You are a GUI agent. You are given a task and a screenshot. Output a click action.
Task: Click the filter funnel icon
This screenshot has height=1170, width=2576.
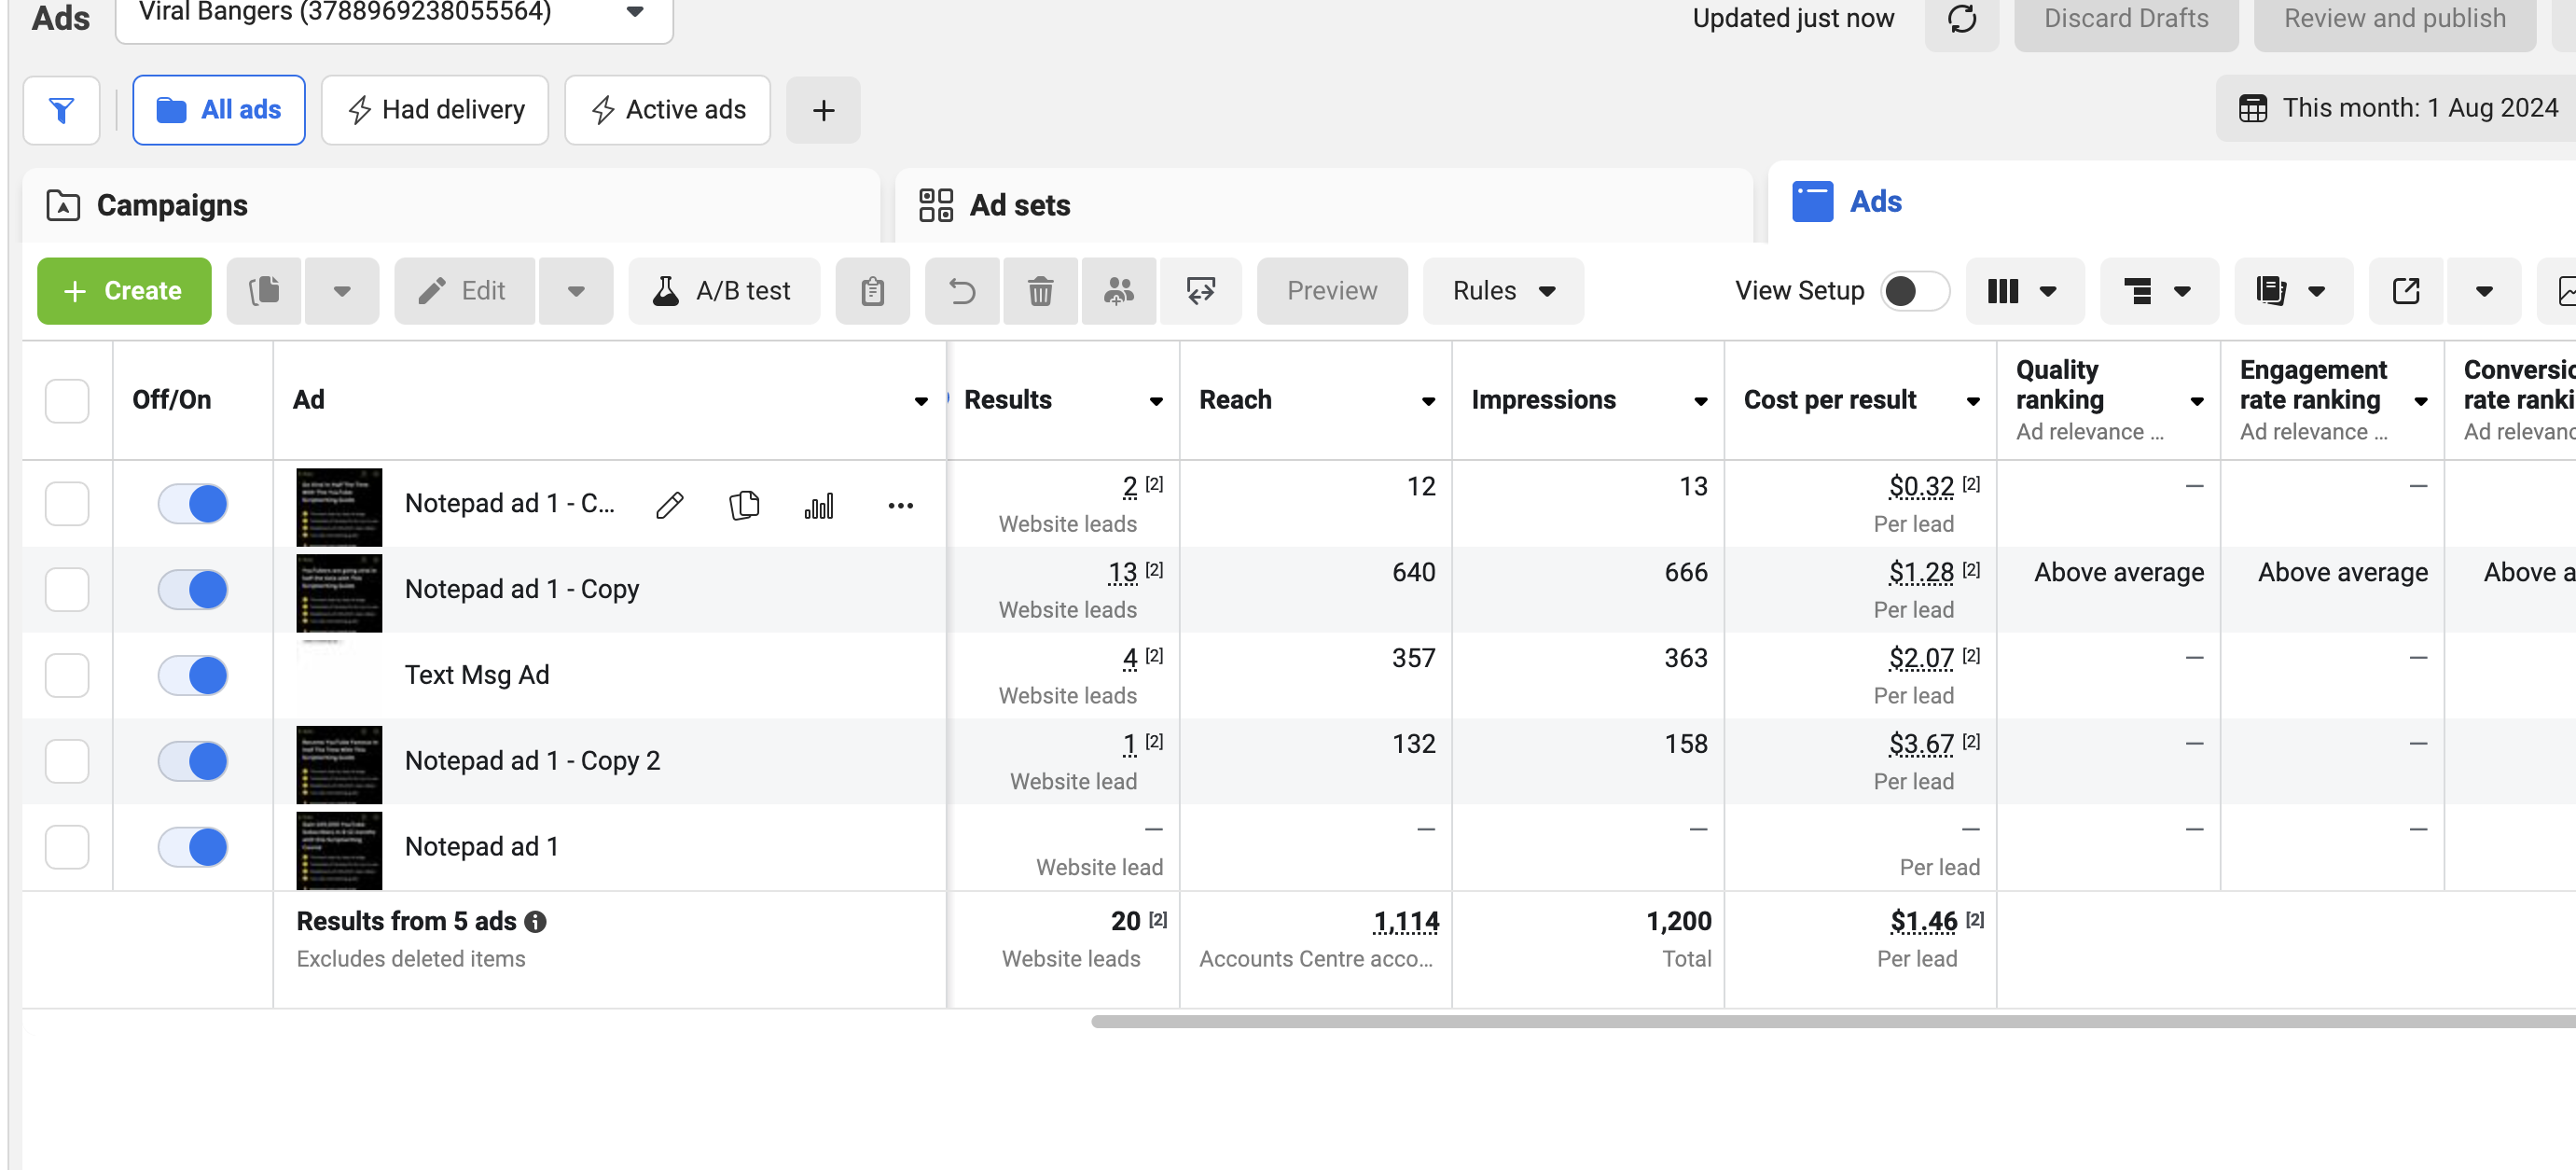[x=61, y=110]
